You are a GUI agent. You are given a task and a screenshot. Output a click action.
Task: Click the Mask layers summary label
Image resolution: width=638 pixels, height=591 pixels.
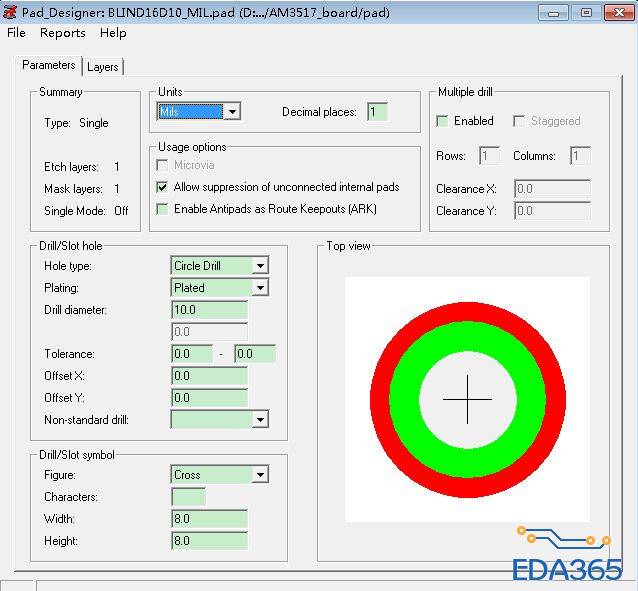pos(73,189)
